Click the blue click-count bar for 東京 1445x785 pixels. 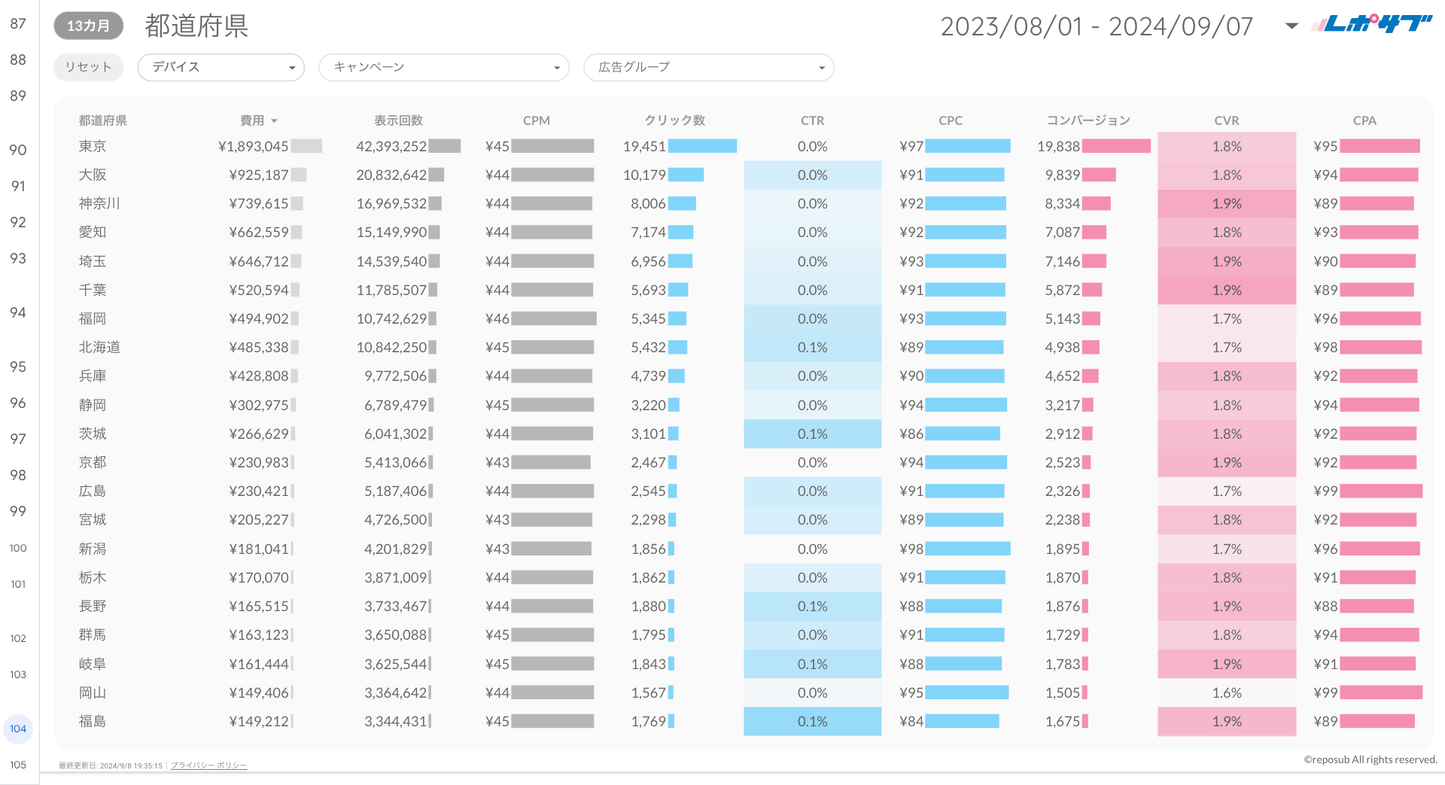pos(702,146)
